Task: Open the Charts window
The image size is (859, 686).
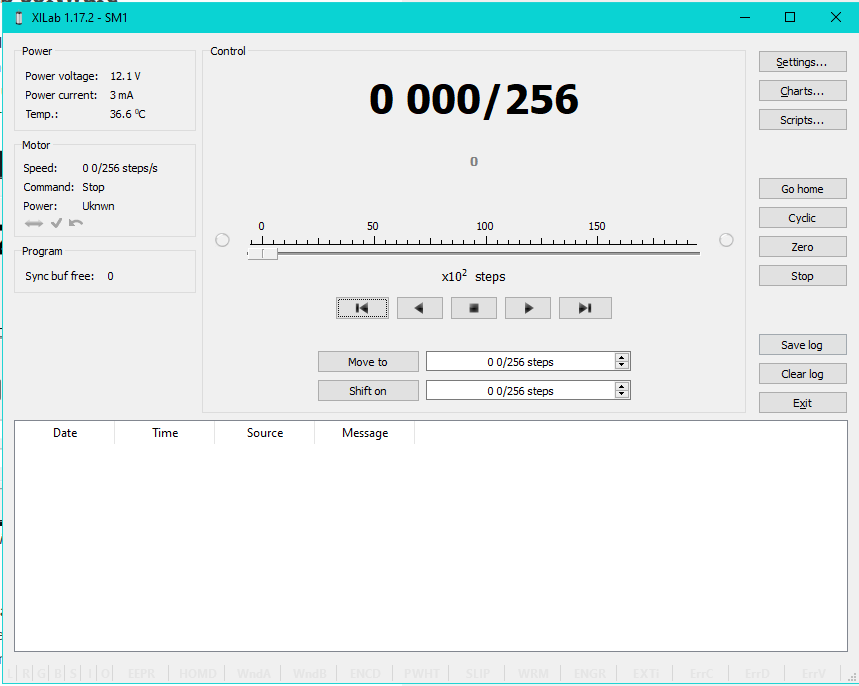Action: click(802, 91)
